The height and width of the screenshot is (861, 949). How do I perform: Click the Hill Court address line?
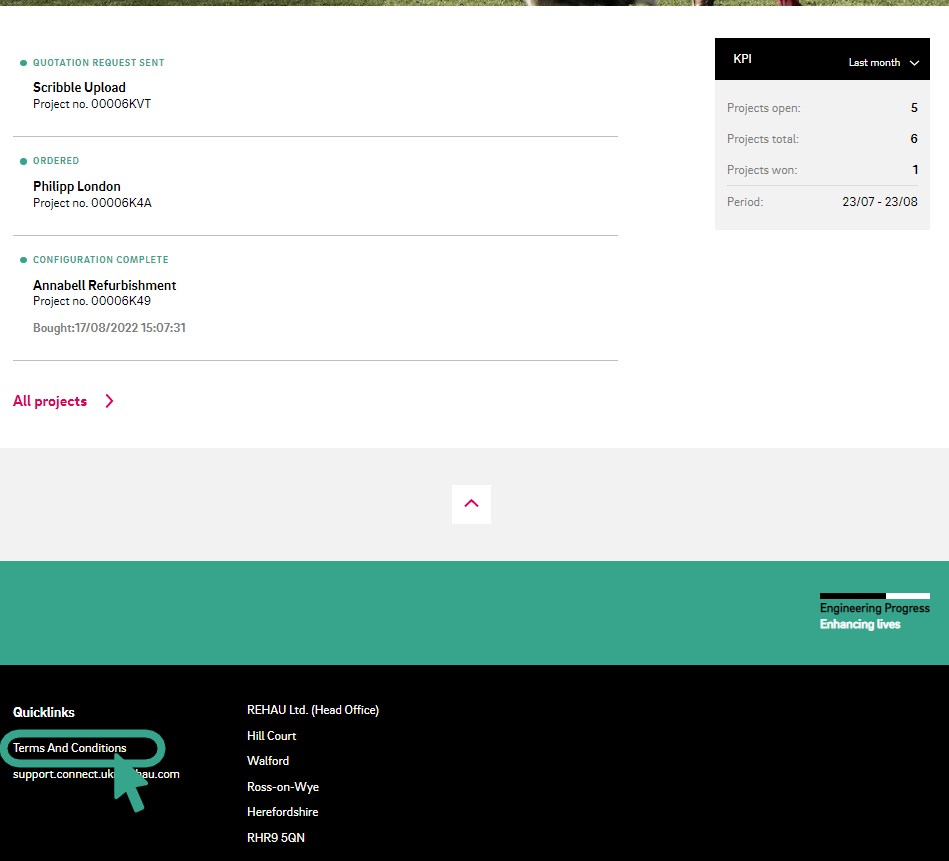pyautogui.click(x=272, y=736)
